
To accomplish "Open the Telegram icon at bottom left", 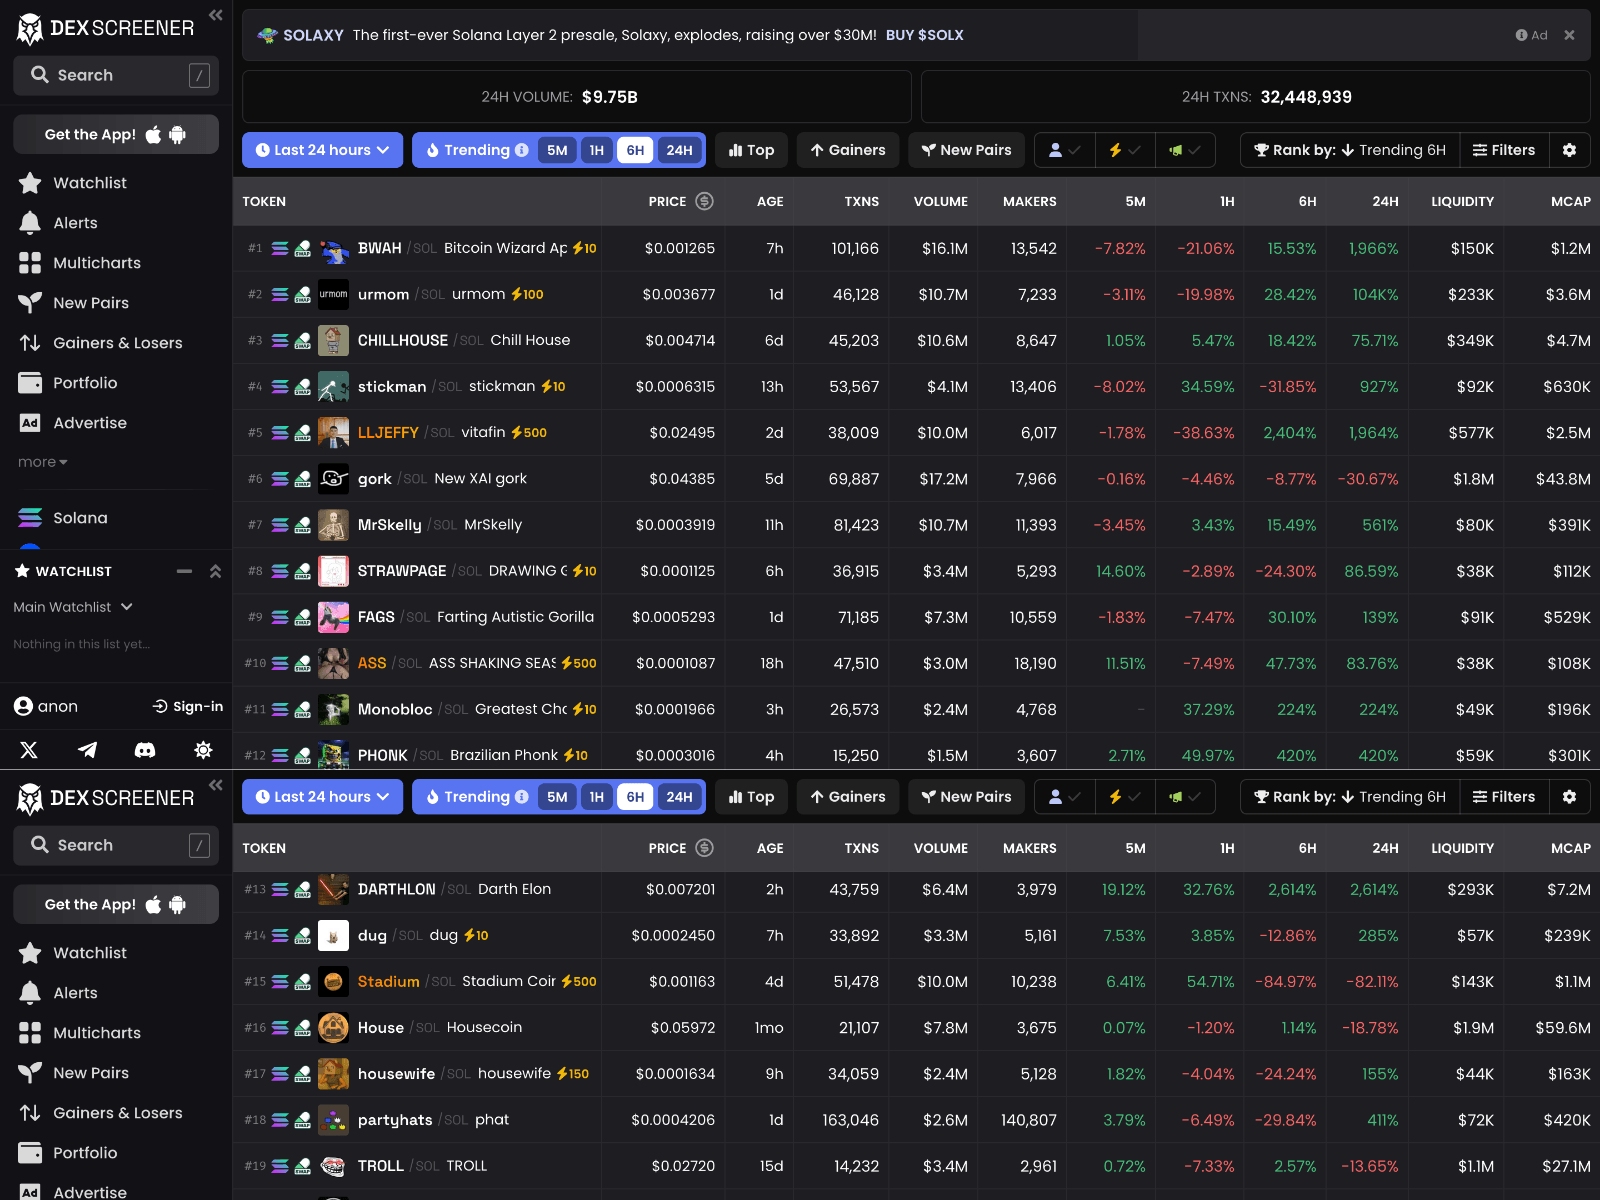I will 87,750.
